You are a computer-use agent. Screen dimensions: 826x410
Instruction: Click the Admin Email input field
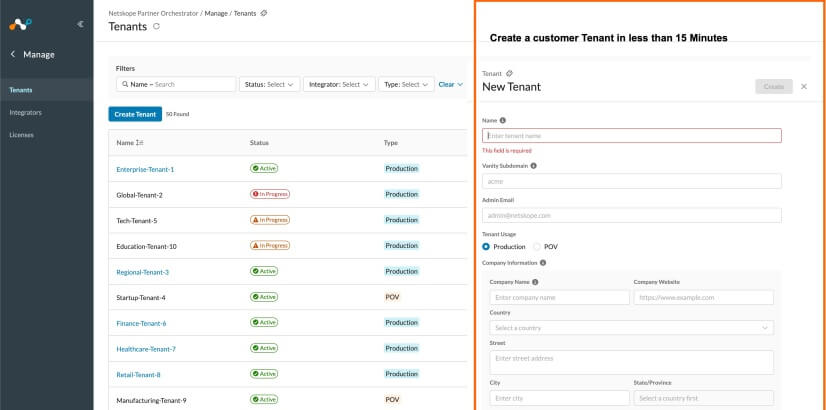click(x=632, y=216)
